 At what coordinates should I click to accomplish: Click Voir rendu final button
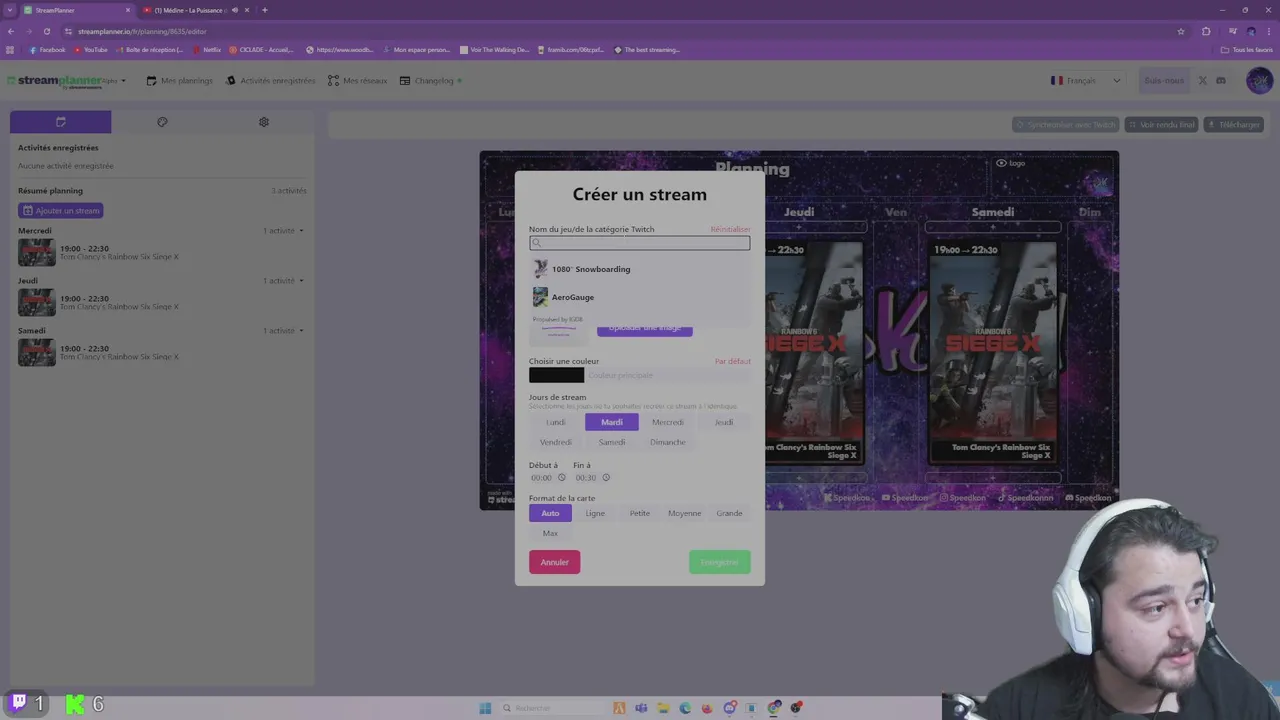coord(1161,125)
